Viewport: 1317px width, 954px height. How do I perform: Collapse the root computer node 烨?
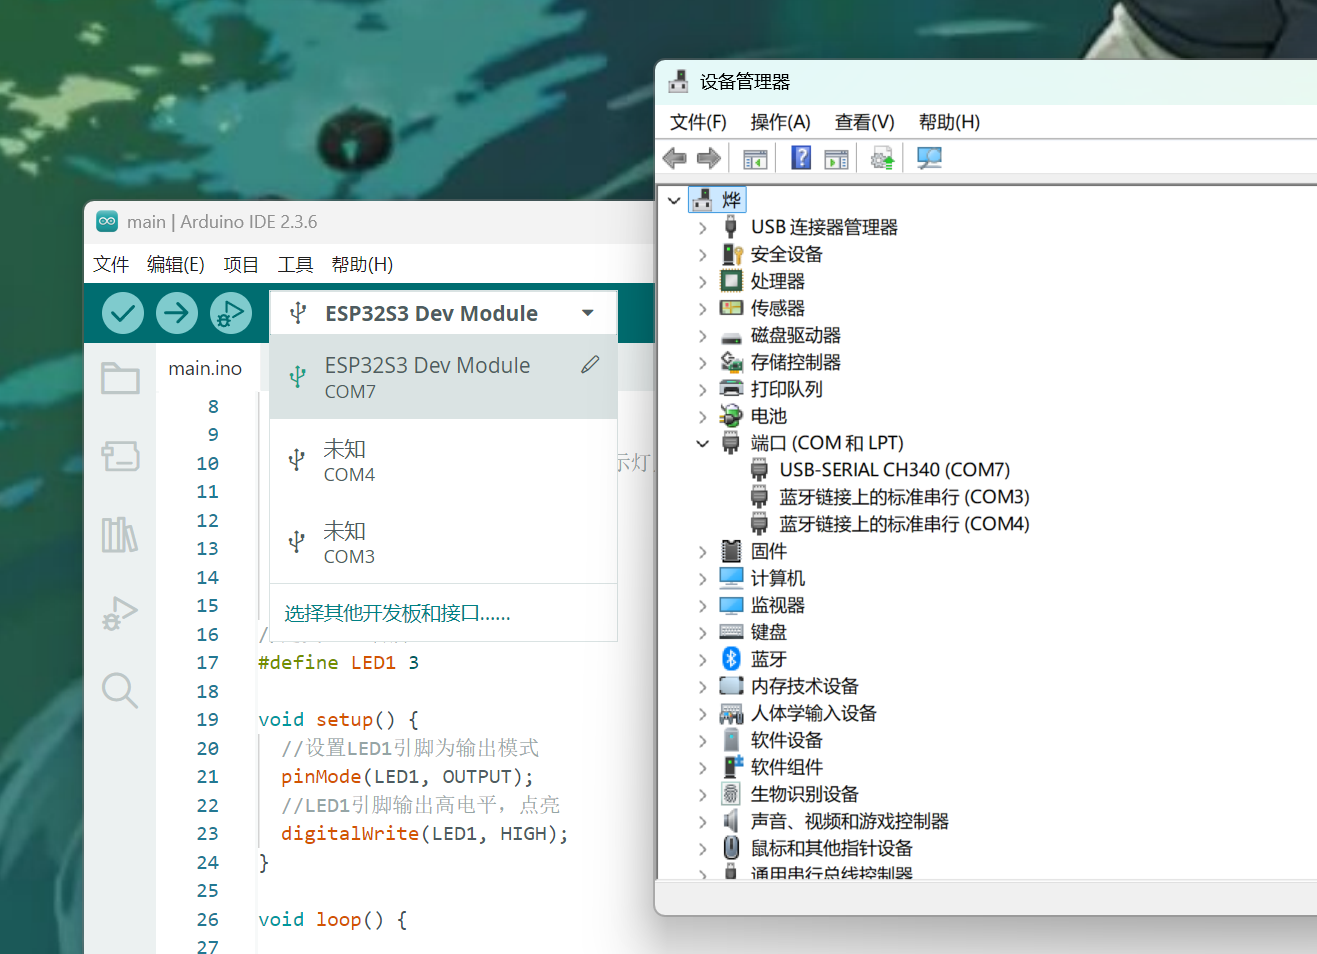click(x=674, y=200)
